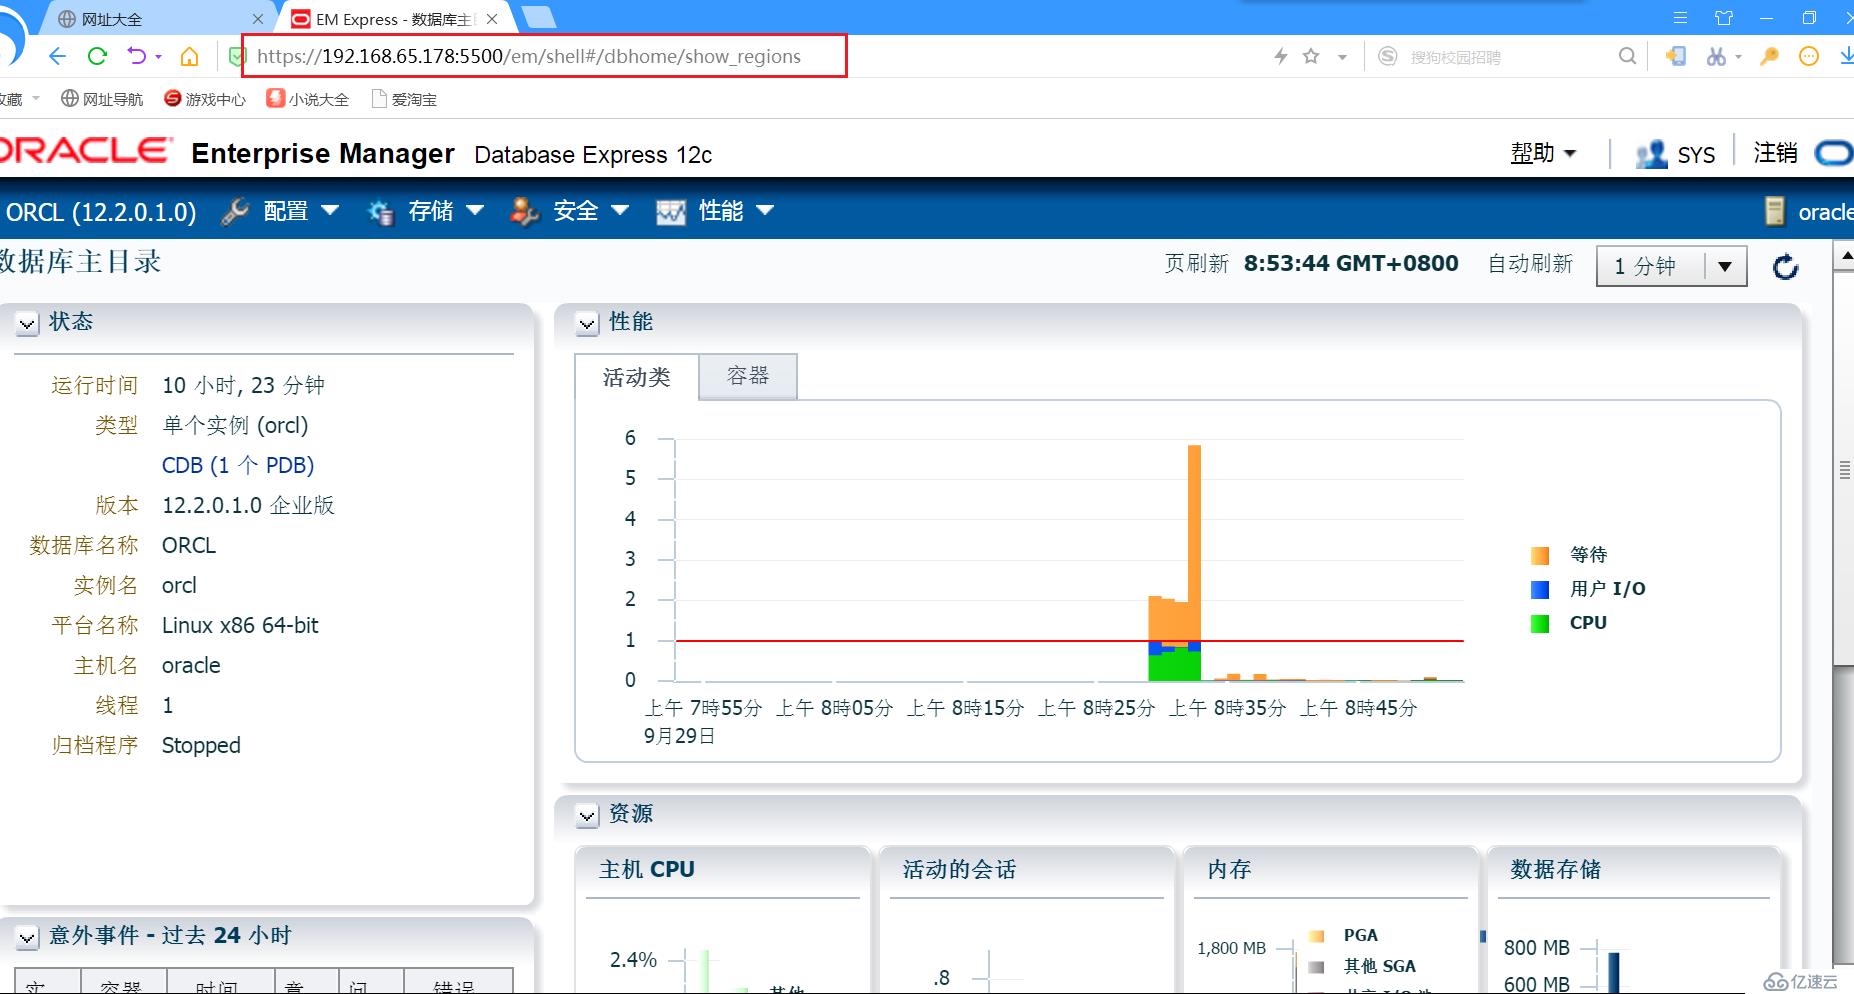Open the 游戏中心 bookmark

205,99
